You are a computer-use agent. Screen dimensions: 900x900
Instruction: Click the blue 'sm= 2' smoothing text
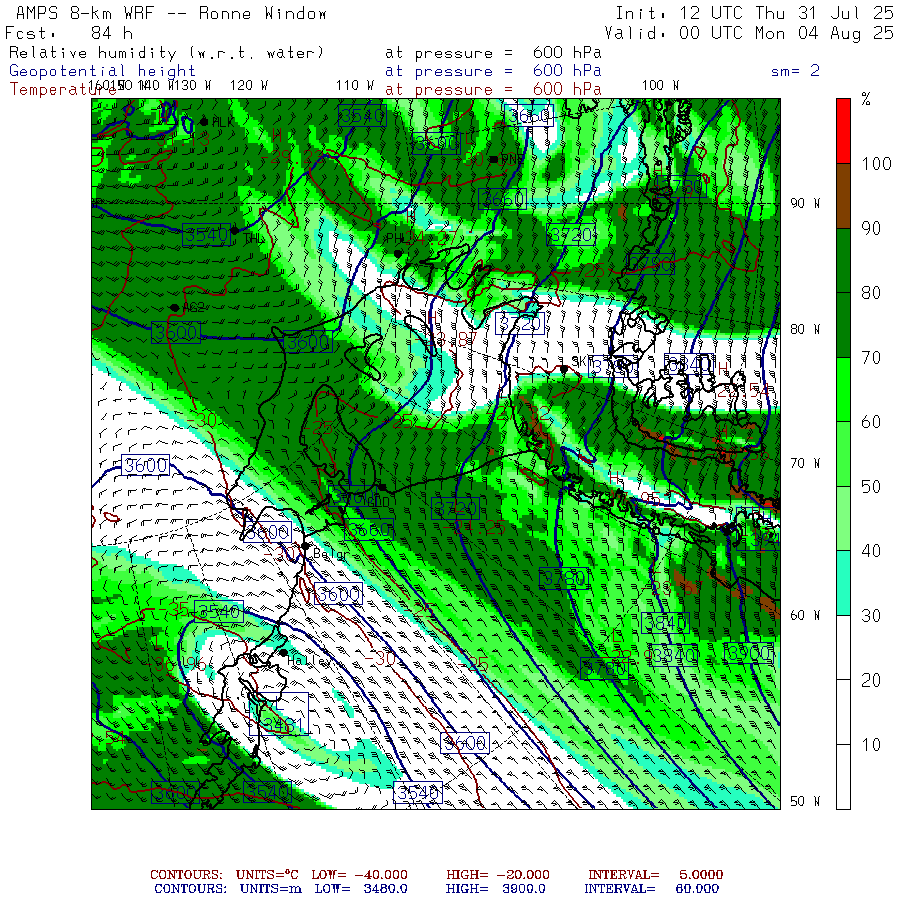coord(795,71)
